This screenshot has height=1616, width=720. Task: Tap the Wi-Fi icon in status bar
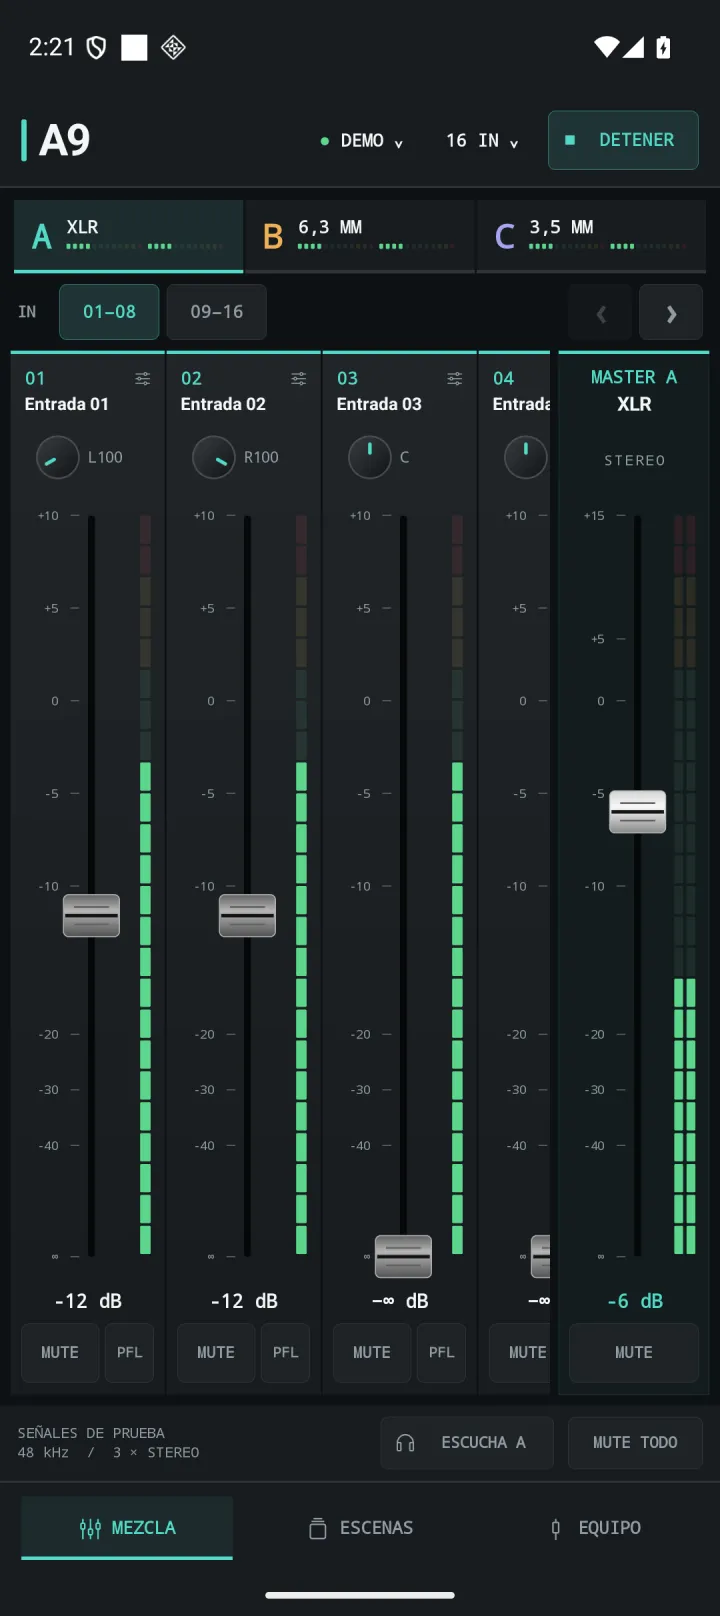click(x=606, y=47)
